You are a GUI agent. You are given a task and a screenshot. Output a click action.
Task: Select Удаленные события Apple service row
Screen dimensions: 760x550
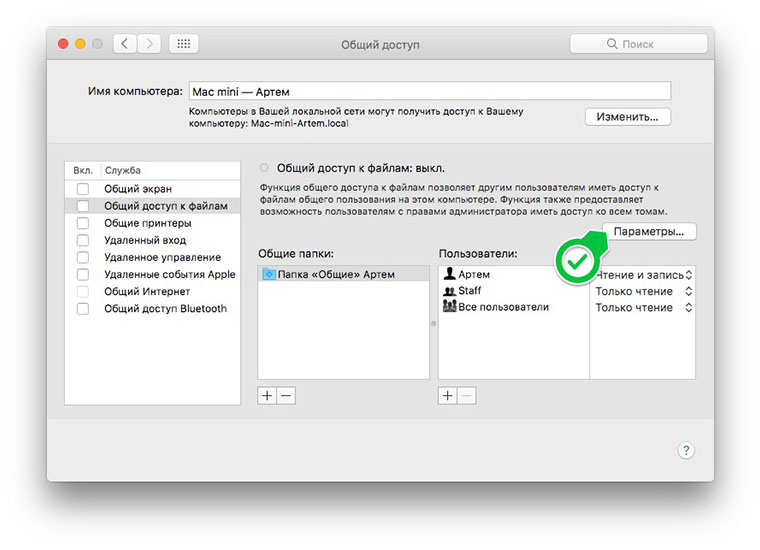point(153,274)
